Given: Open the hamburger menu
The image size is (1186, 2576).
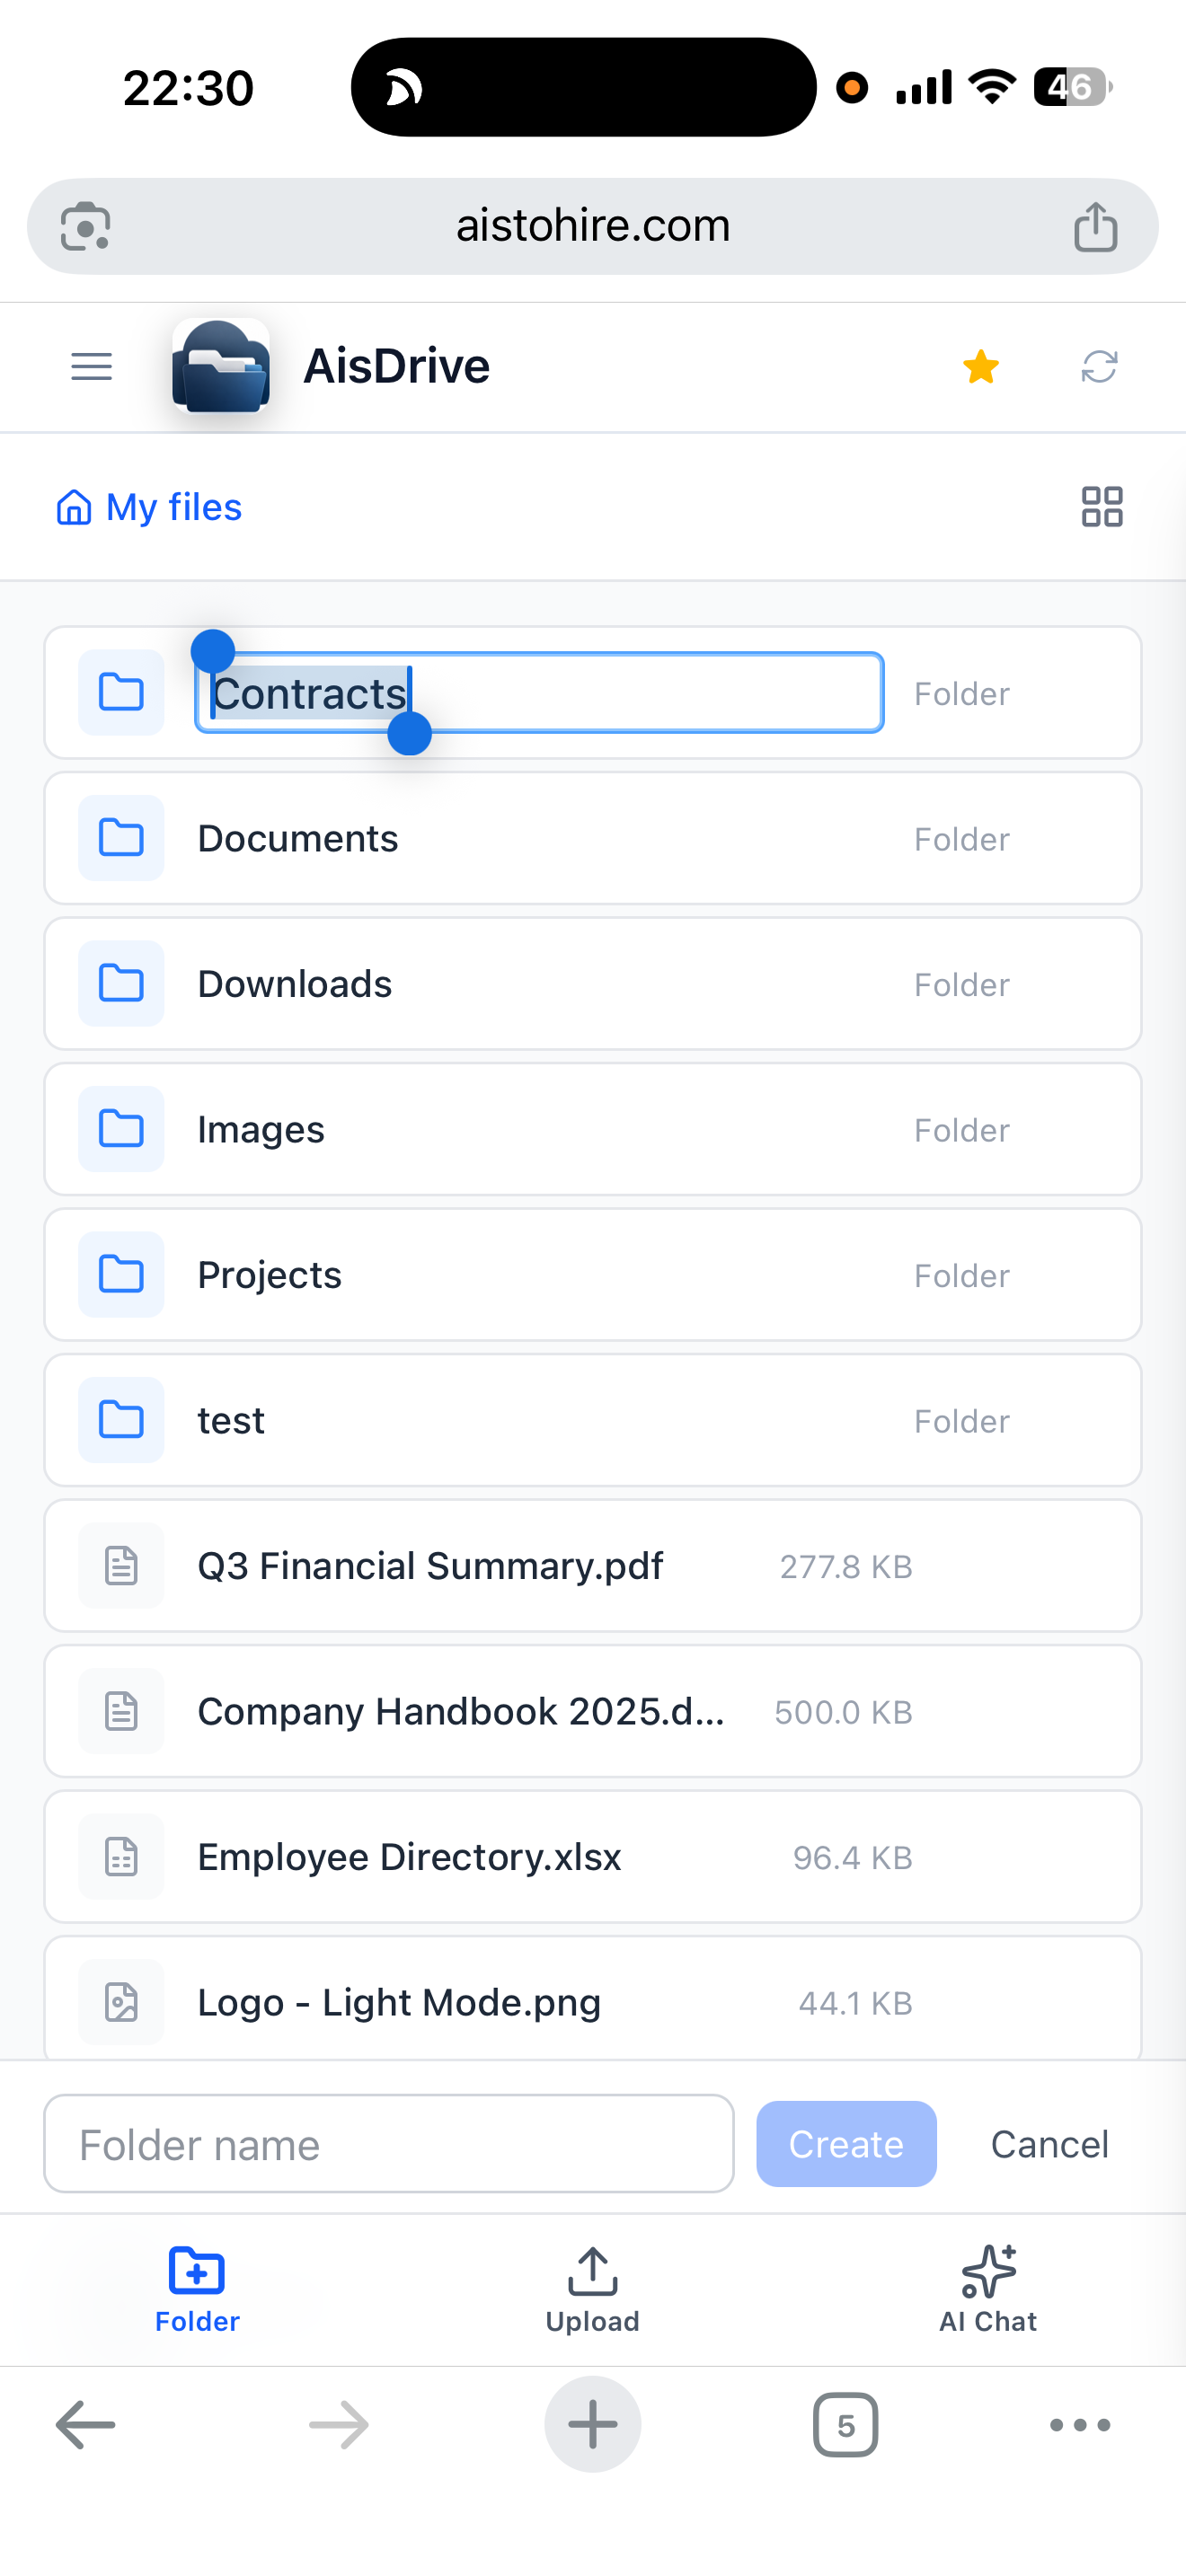Looking at the screenshot, I should 91,367.
